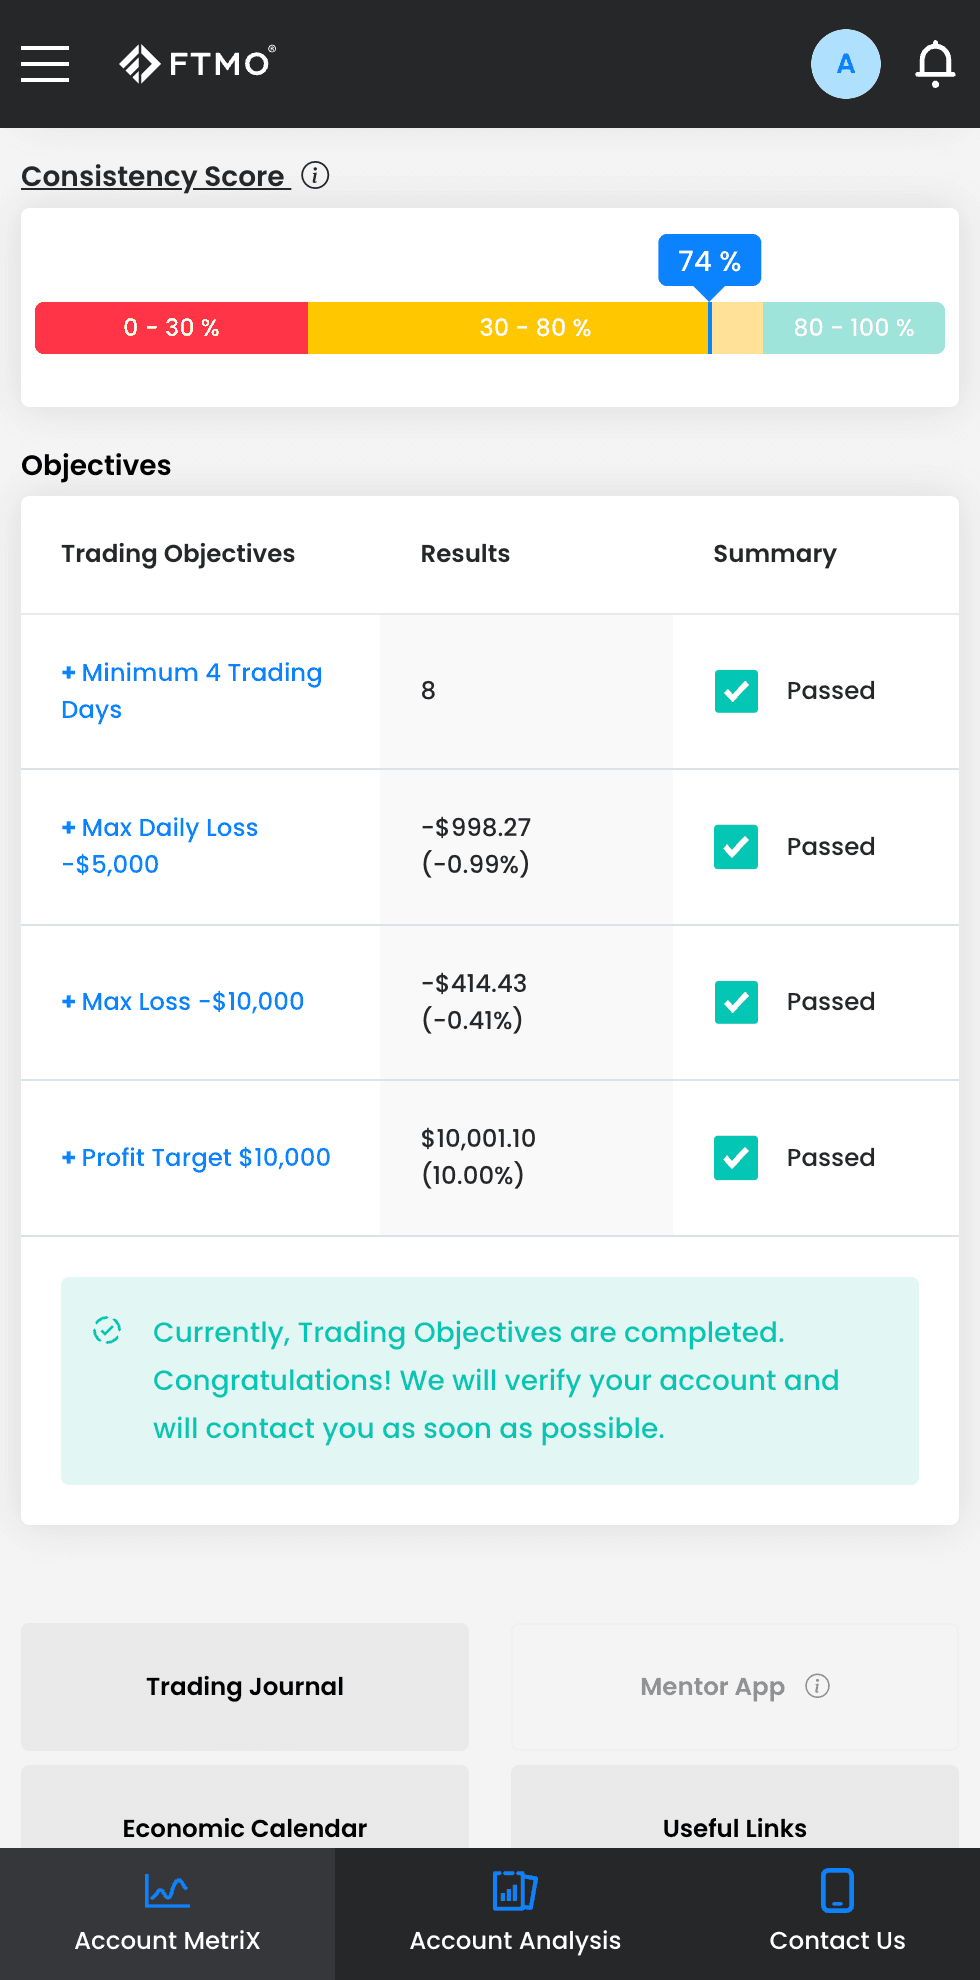Show Consistency Score info tooltip

tap(315, 175)
